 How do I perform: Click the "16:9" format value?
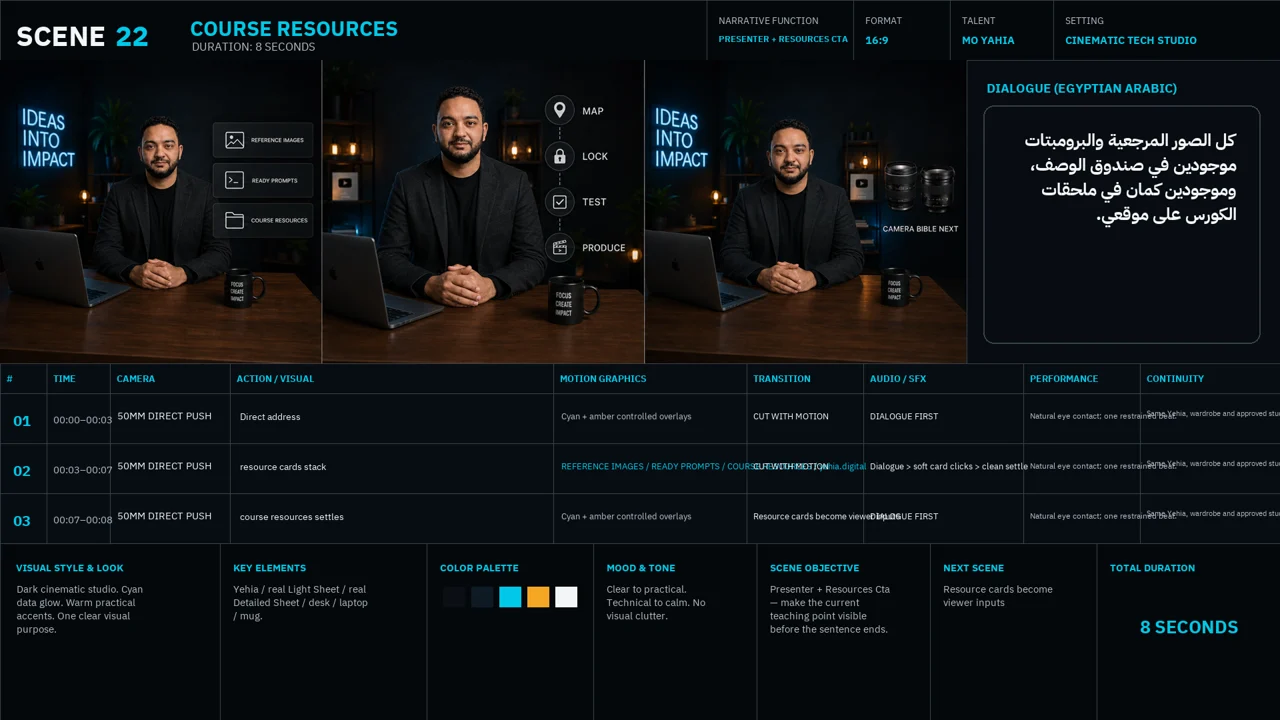[877, 41]
